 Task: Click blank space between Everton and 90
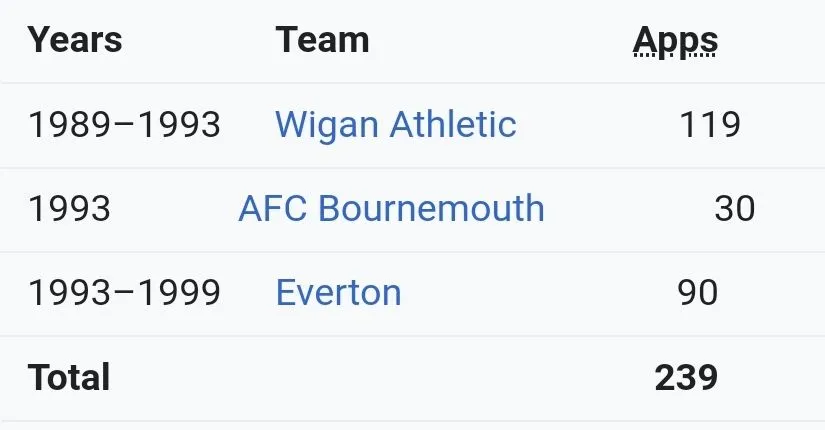tap(537, 293)
